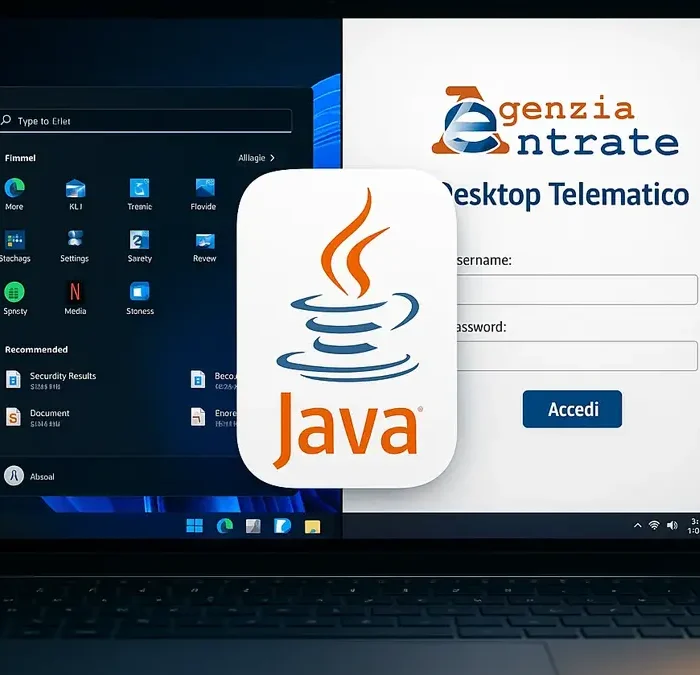This screenshot has width=700, height=675.
Task: Launch the green Spnsty app icon
Action: tap(14, 292)
